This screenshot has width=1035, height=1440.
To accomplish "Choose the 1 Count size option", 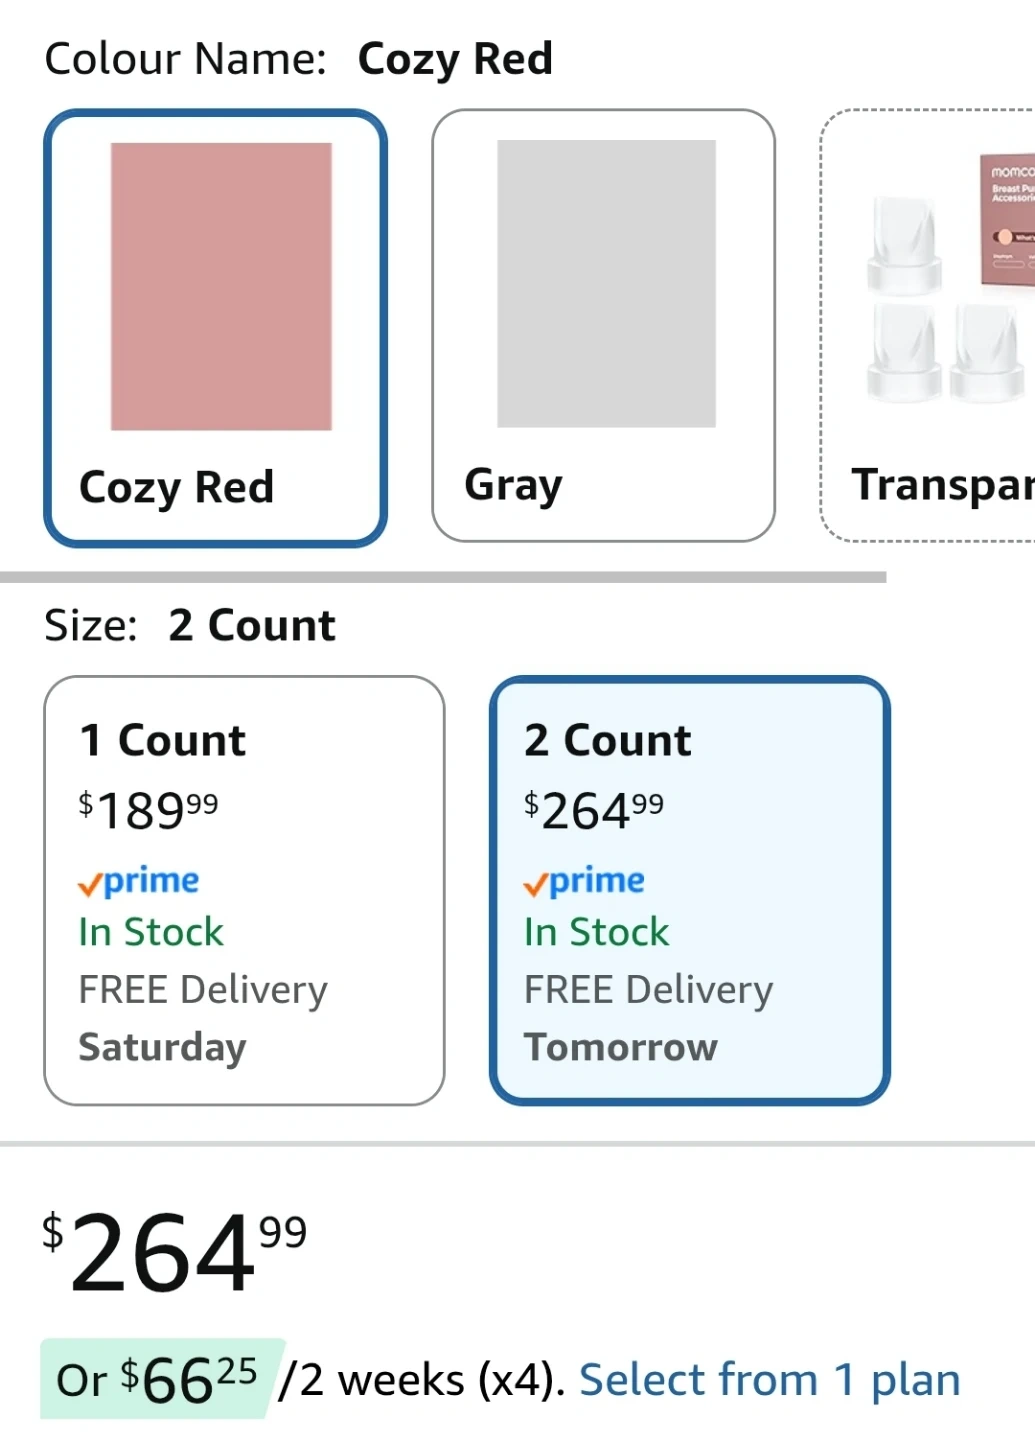I will tap(244, 890).
